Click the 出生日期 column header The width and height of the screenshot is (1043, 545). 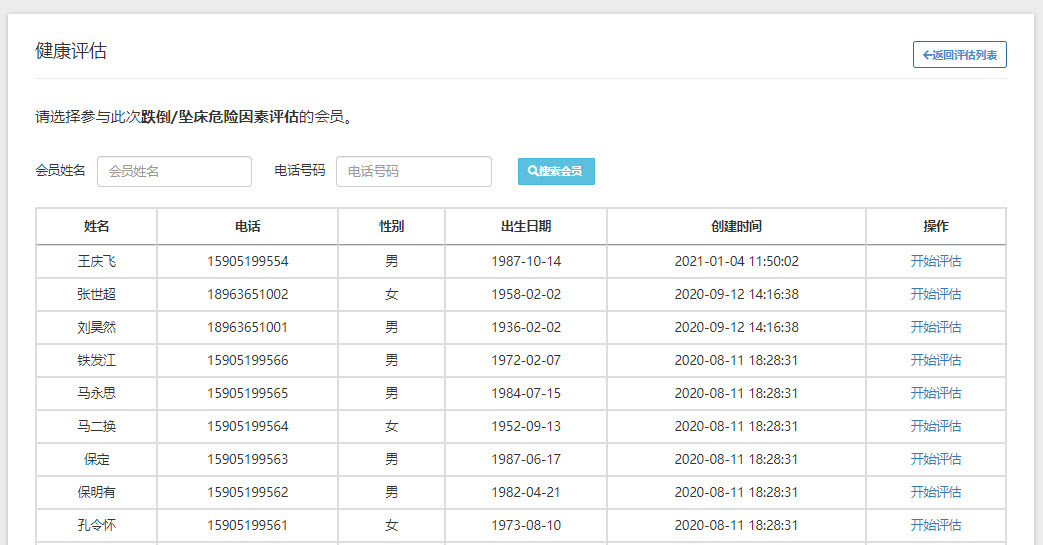526,227
